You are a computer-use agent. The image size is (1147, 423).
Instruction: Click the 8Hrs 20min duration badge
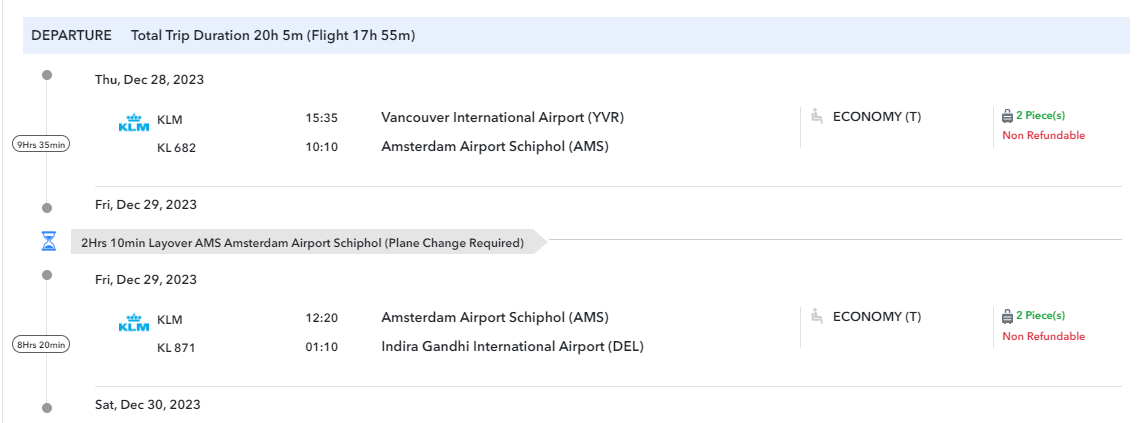[41, 345]
